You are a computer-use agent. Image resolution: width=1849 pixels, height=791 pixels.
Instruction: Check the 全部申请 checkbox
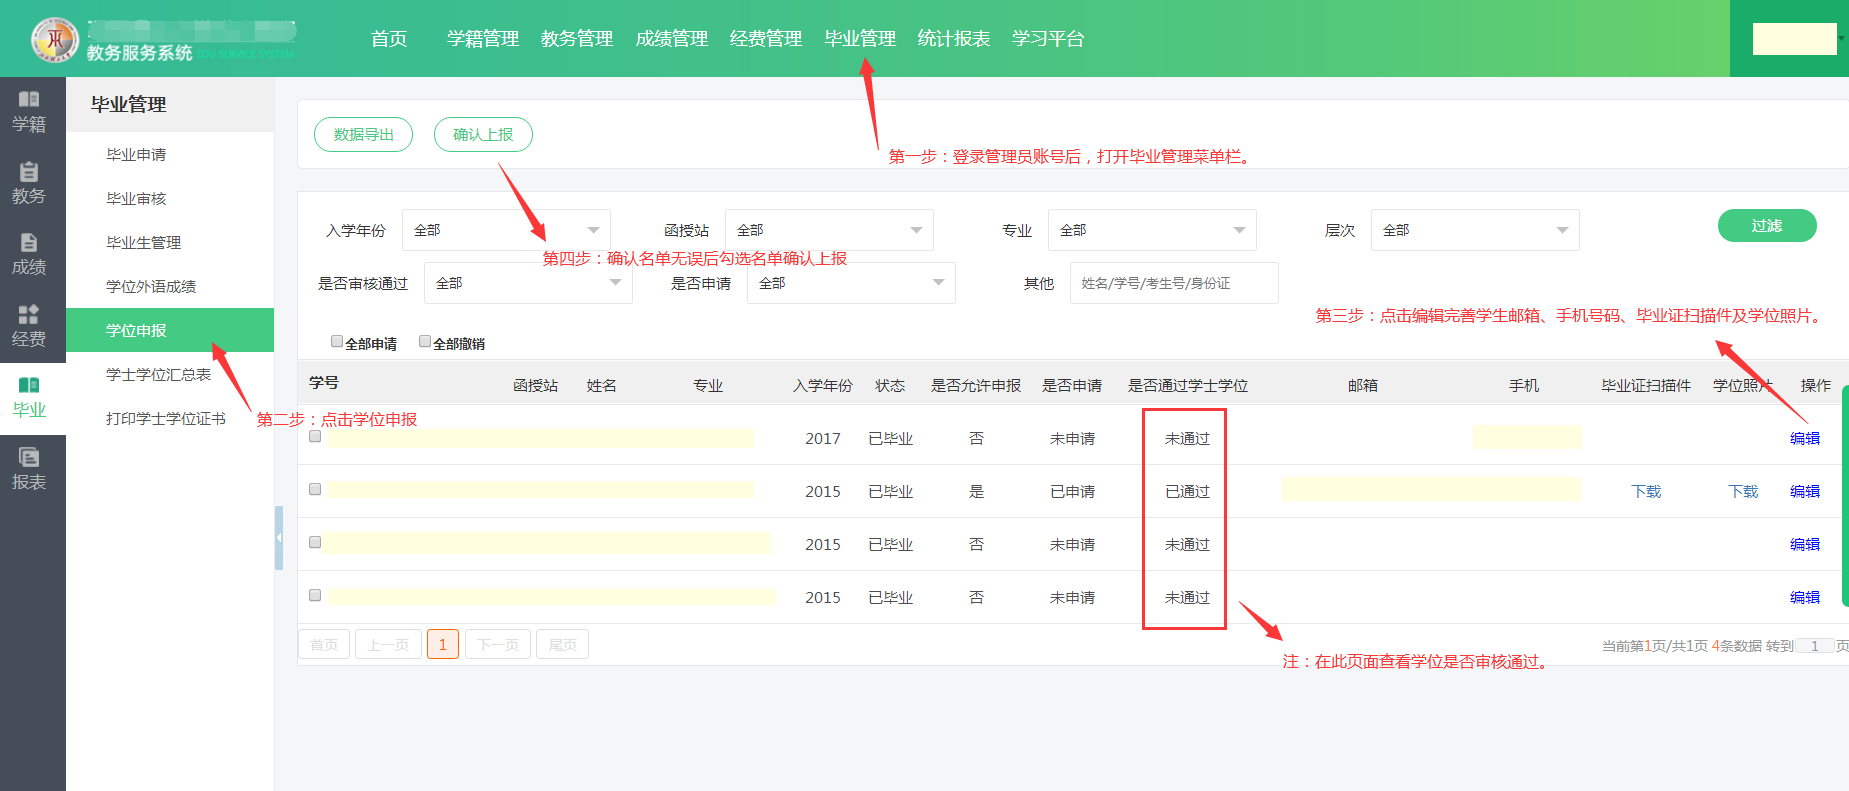coord(337,342)
